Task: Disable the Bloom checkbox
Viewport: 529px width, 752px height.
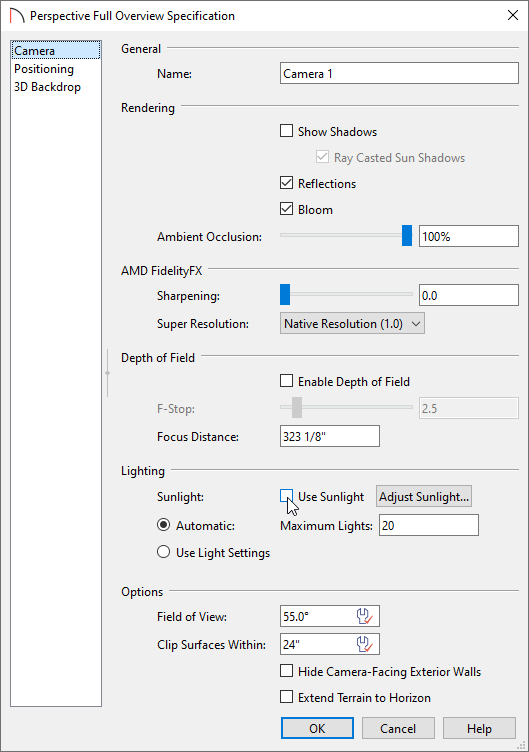Action: coord(286,209)
